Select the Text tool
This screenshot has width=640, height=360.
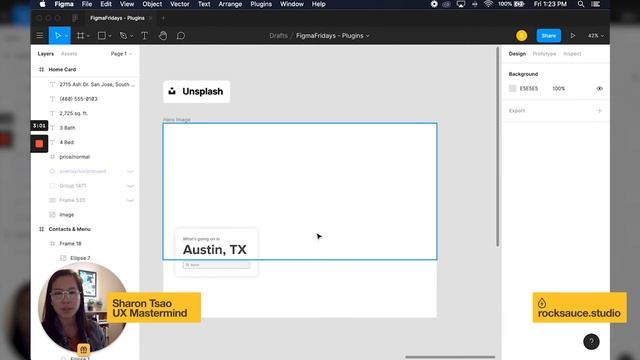[x=144, y=36]
